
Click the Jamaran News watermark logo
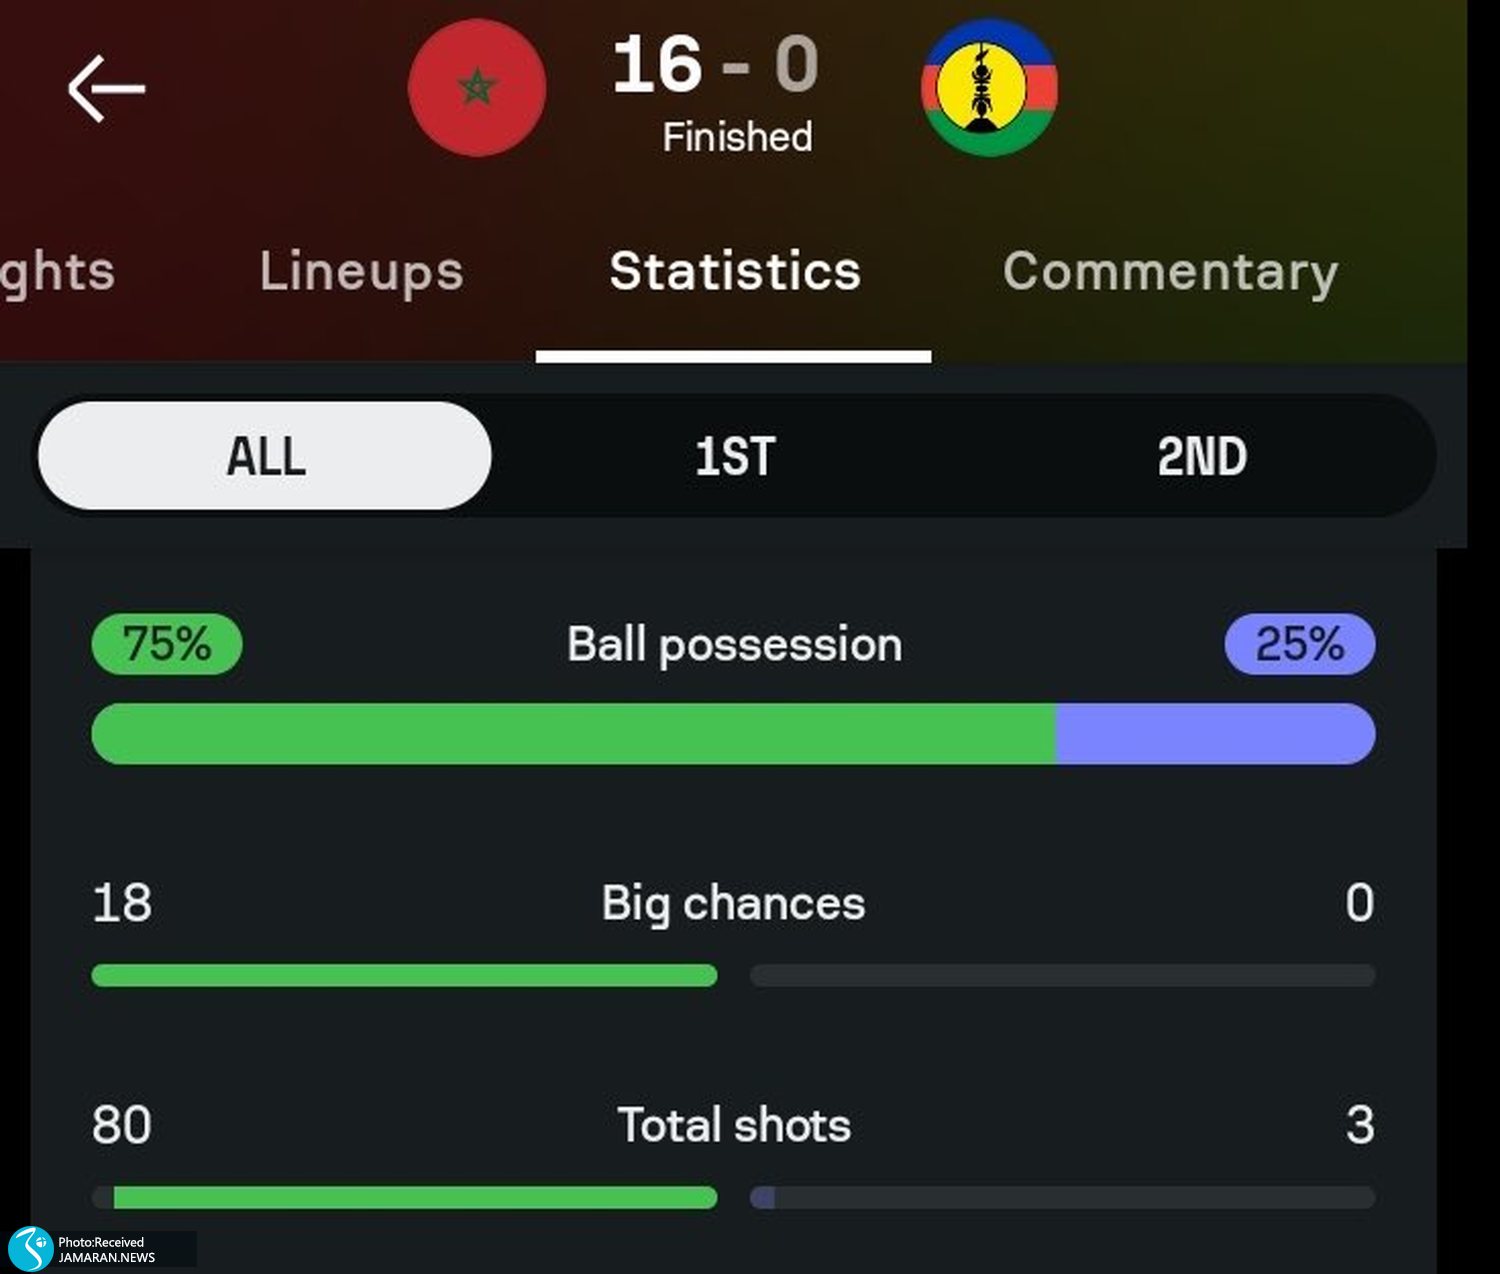point(30,1249)
